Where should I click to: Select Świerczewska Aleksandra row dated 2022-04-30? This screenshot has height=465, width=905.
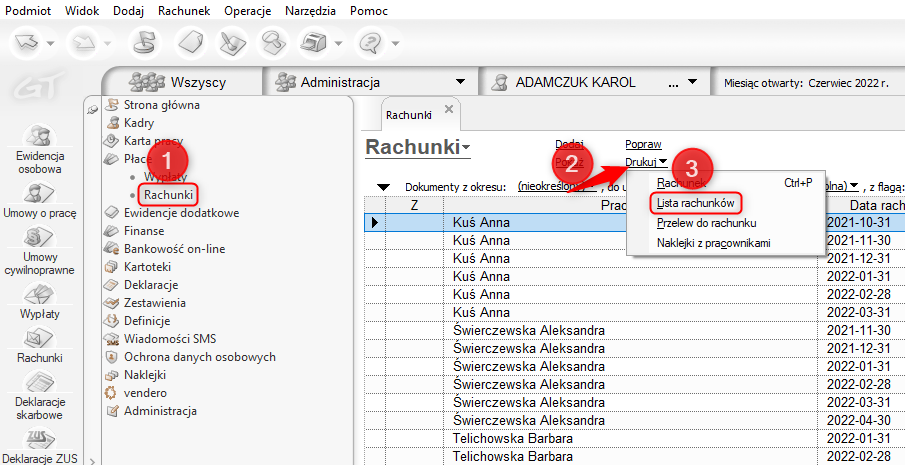[634, 421]
